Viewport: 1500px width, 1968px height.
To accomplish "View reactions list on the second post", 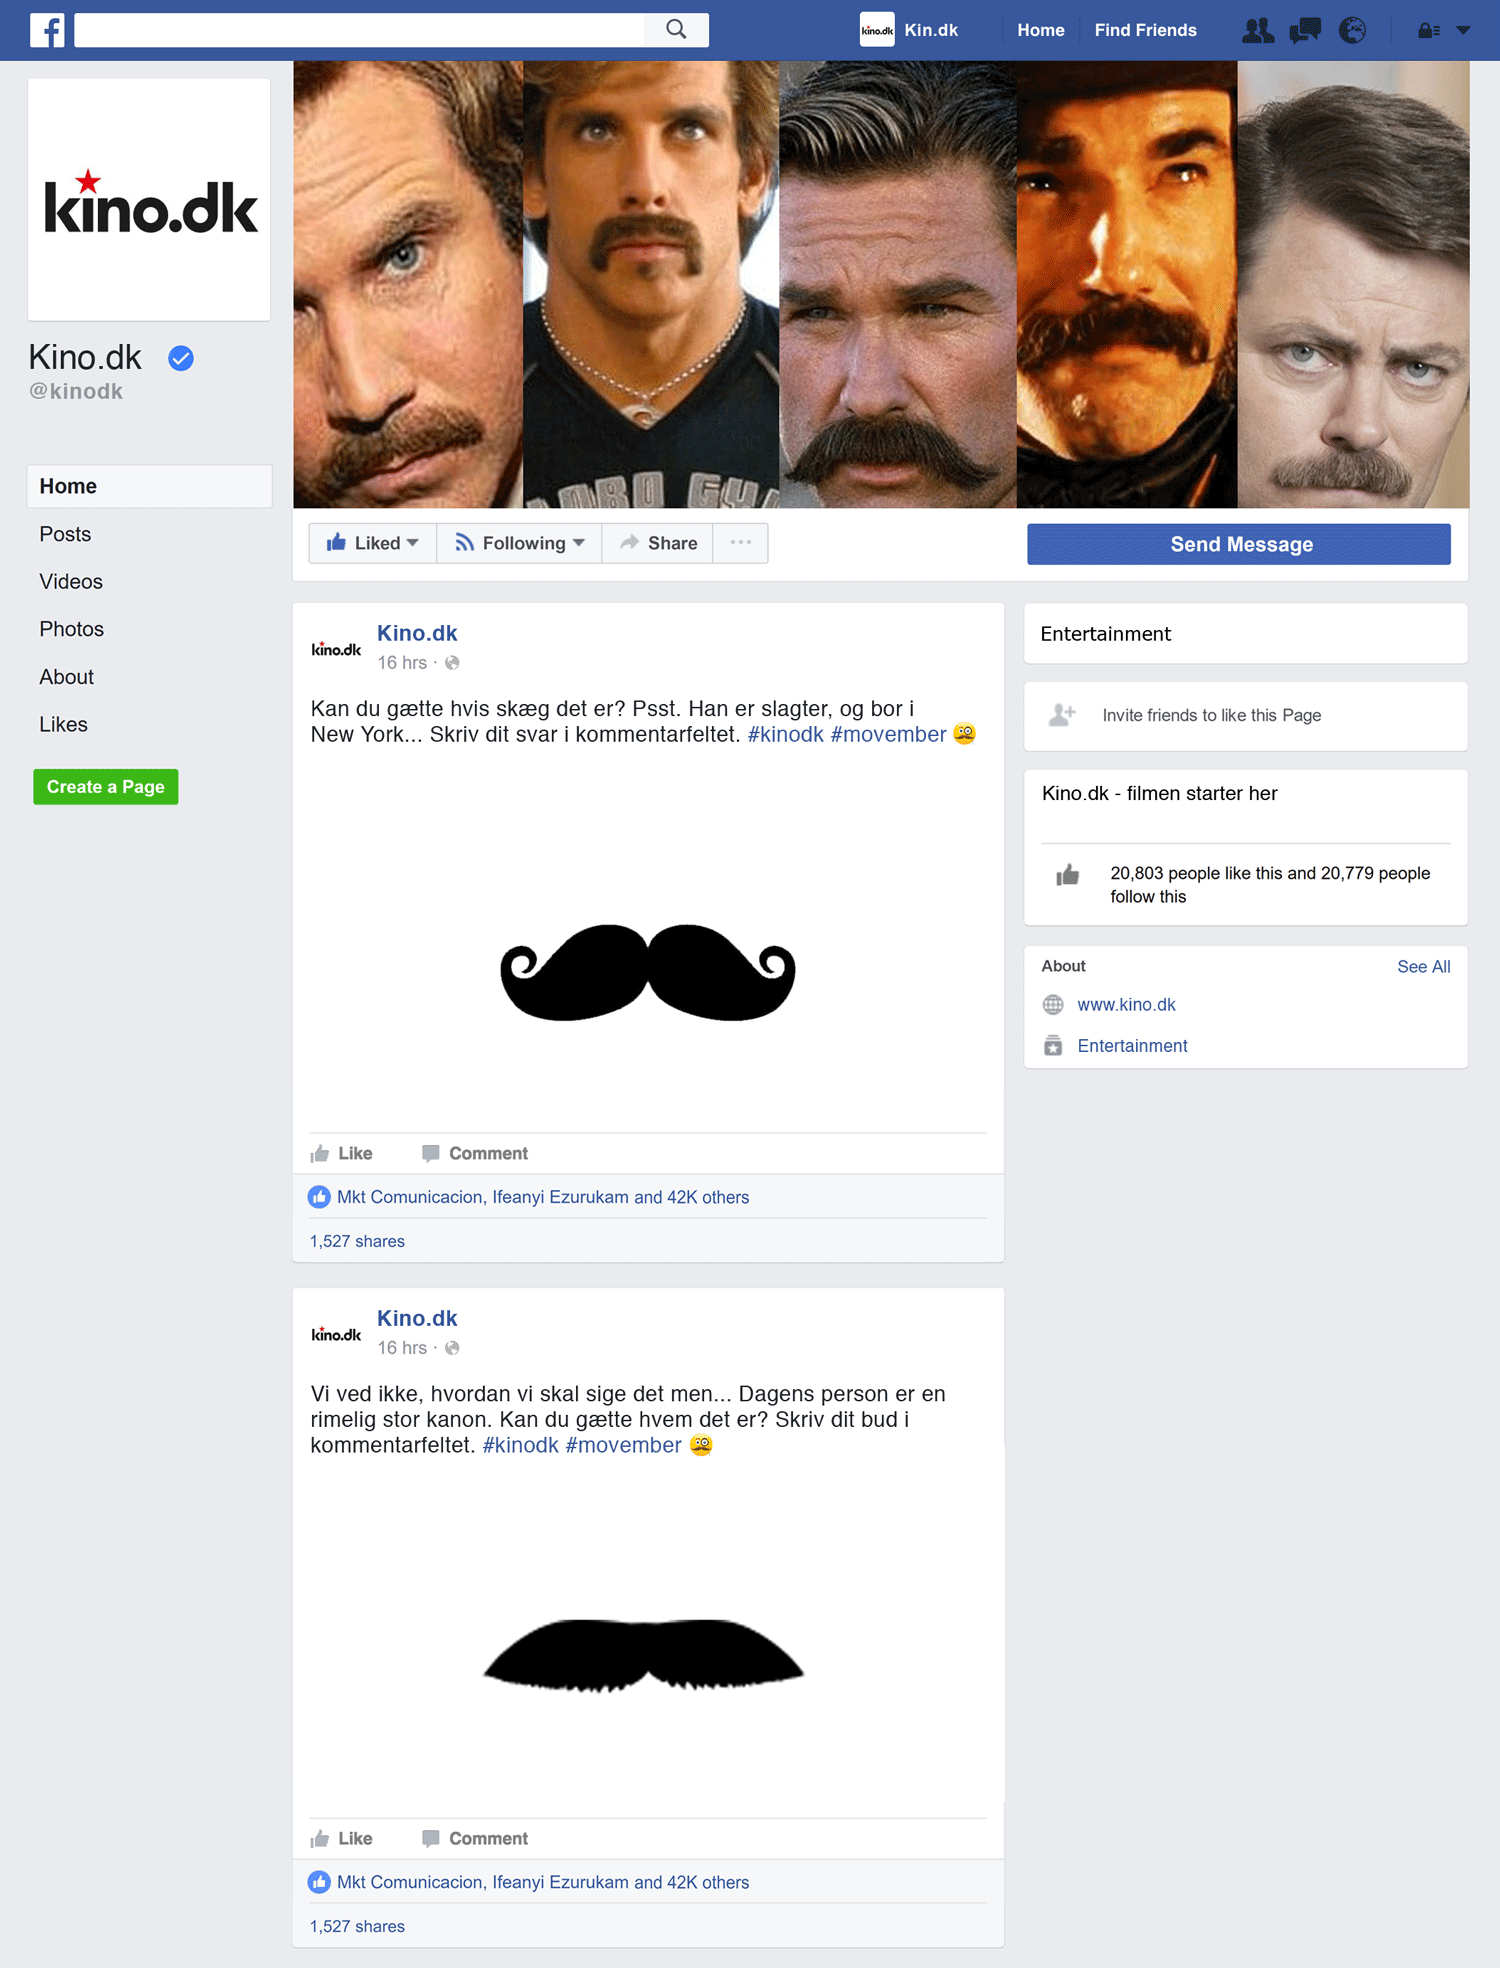I will (x=543, y=1882).
